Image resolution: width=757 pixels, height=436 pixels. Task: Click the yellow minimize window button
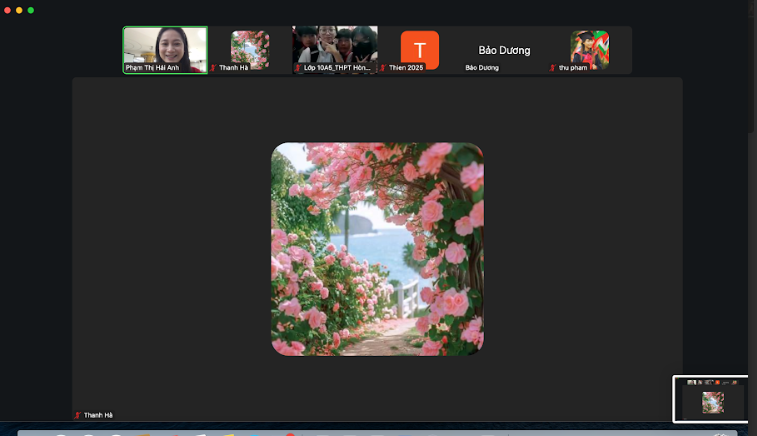(18, 10)
